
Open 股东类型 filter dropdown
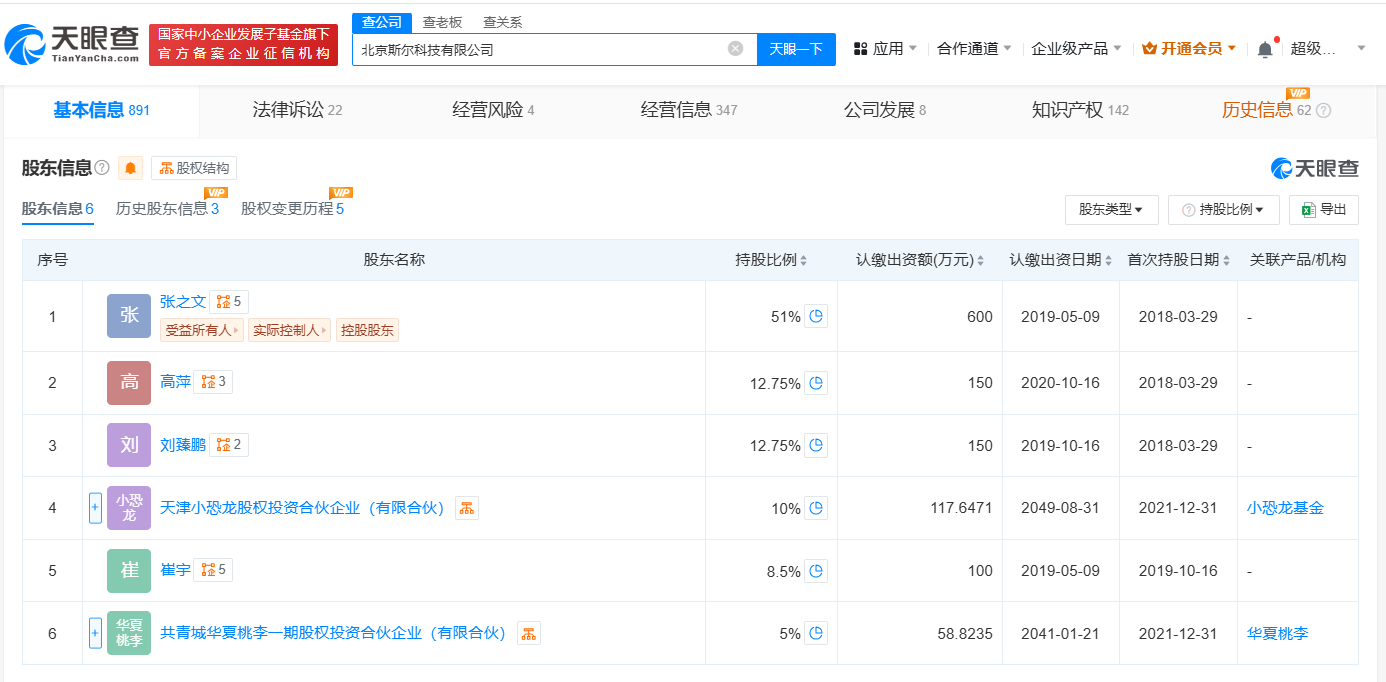(1111, 209)
